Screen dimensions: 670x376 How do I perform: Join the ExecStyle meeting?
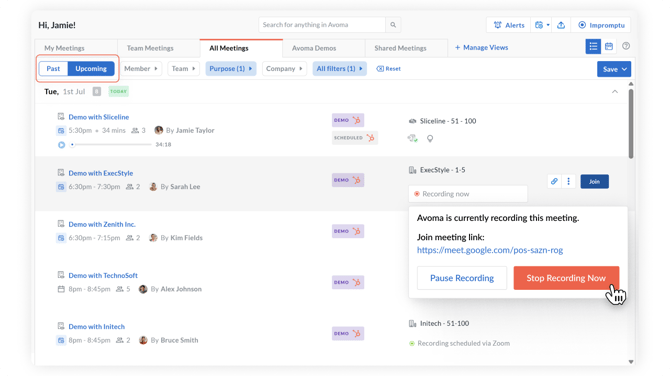pos(594,181)
